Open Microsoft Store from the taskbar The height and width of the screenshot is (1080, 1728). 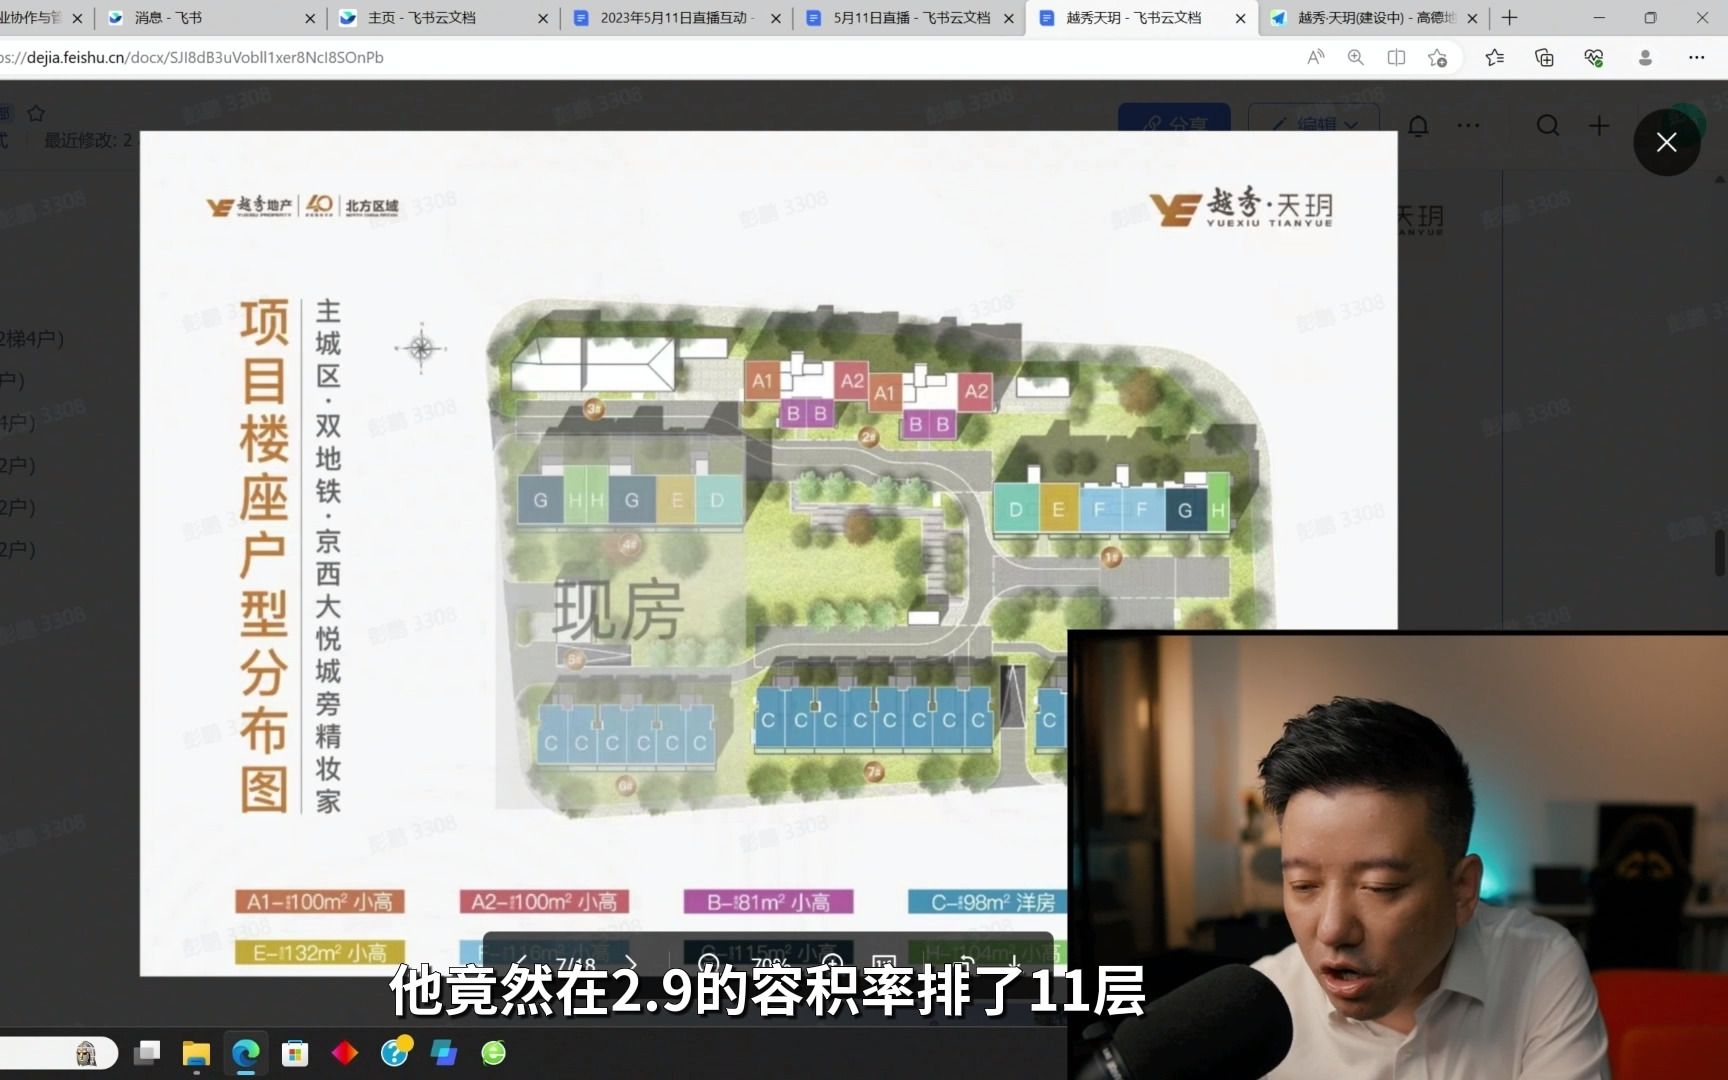[x=295, y=1053]
